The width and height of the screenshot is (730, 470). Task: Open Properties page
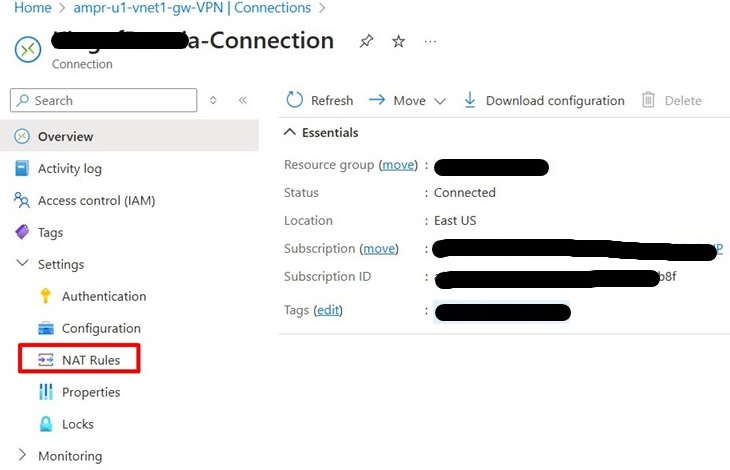(91, 392)
